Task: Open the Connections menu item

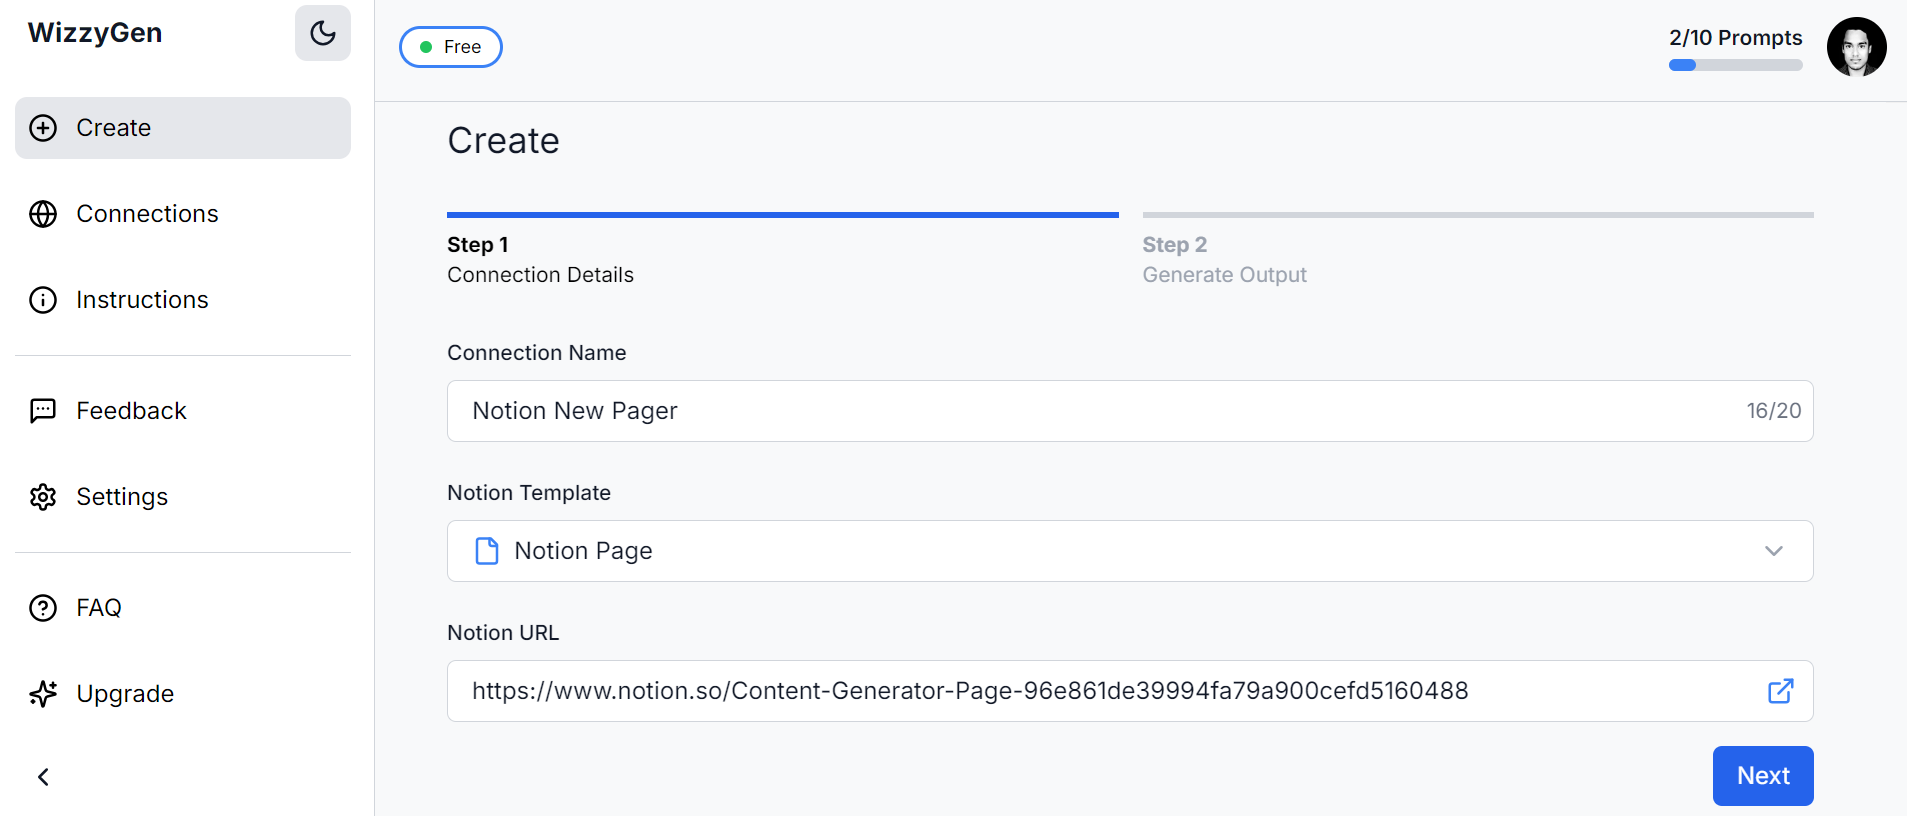Action: (147, 214)
